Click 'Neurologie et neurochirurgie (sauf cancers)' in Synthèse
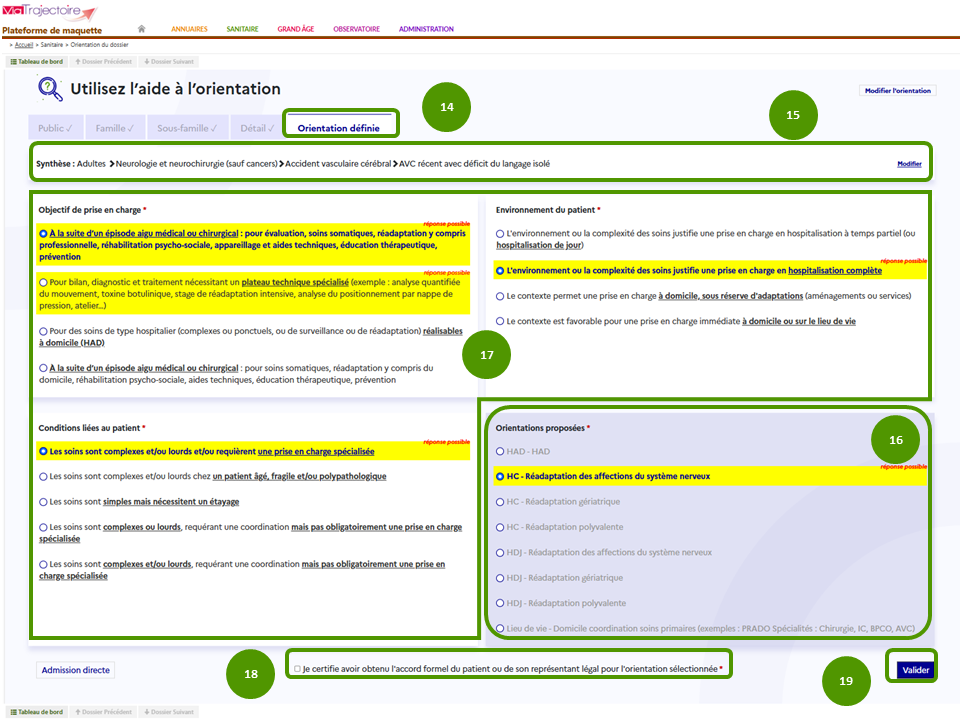The image size is (960, 720). tap(197, 163)
